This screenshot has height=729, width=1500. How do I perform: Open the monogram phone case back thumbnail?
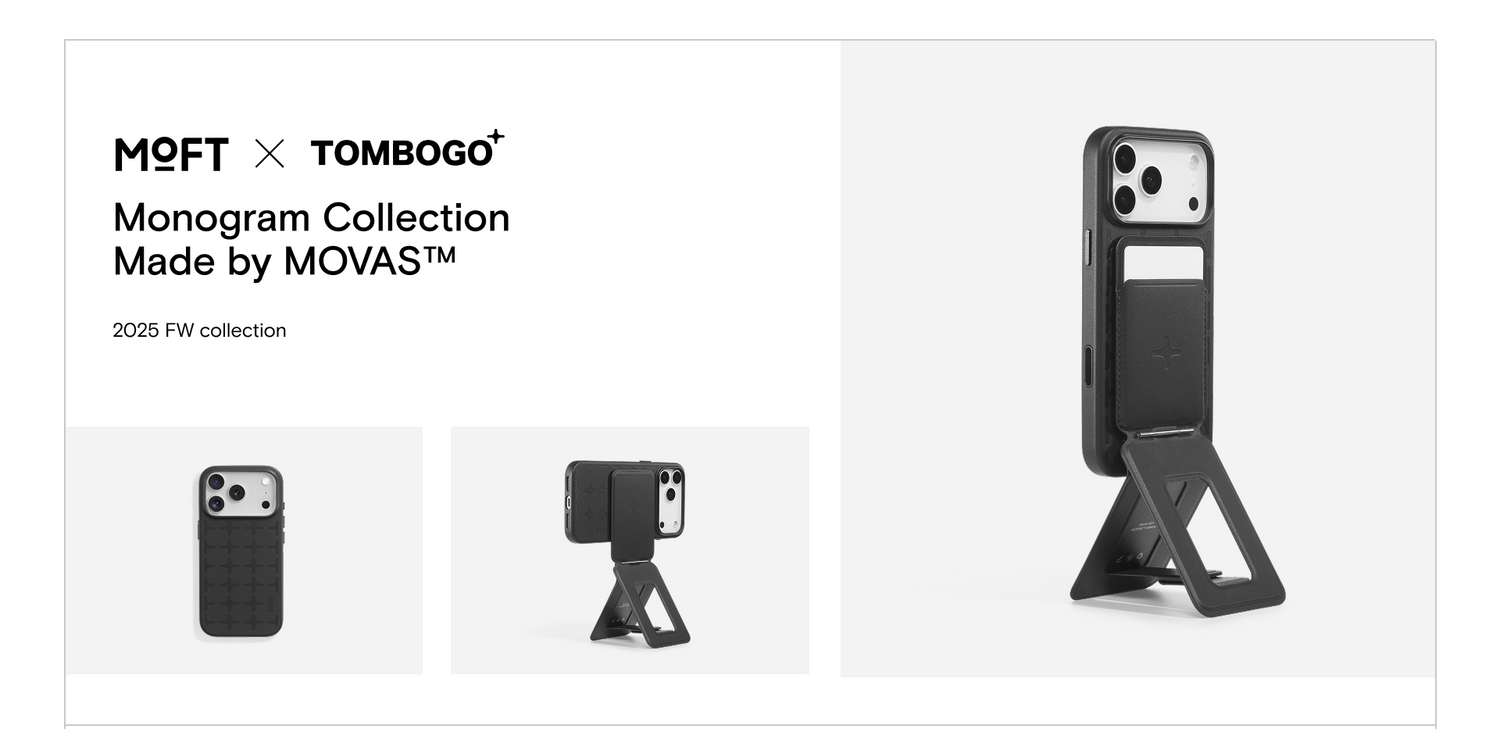[x=244, y=551]
